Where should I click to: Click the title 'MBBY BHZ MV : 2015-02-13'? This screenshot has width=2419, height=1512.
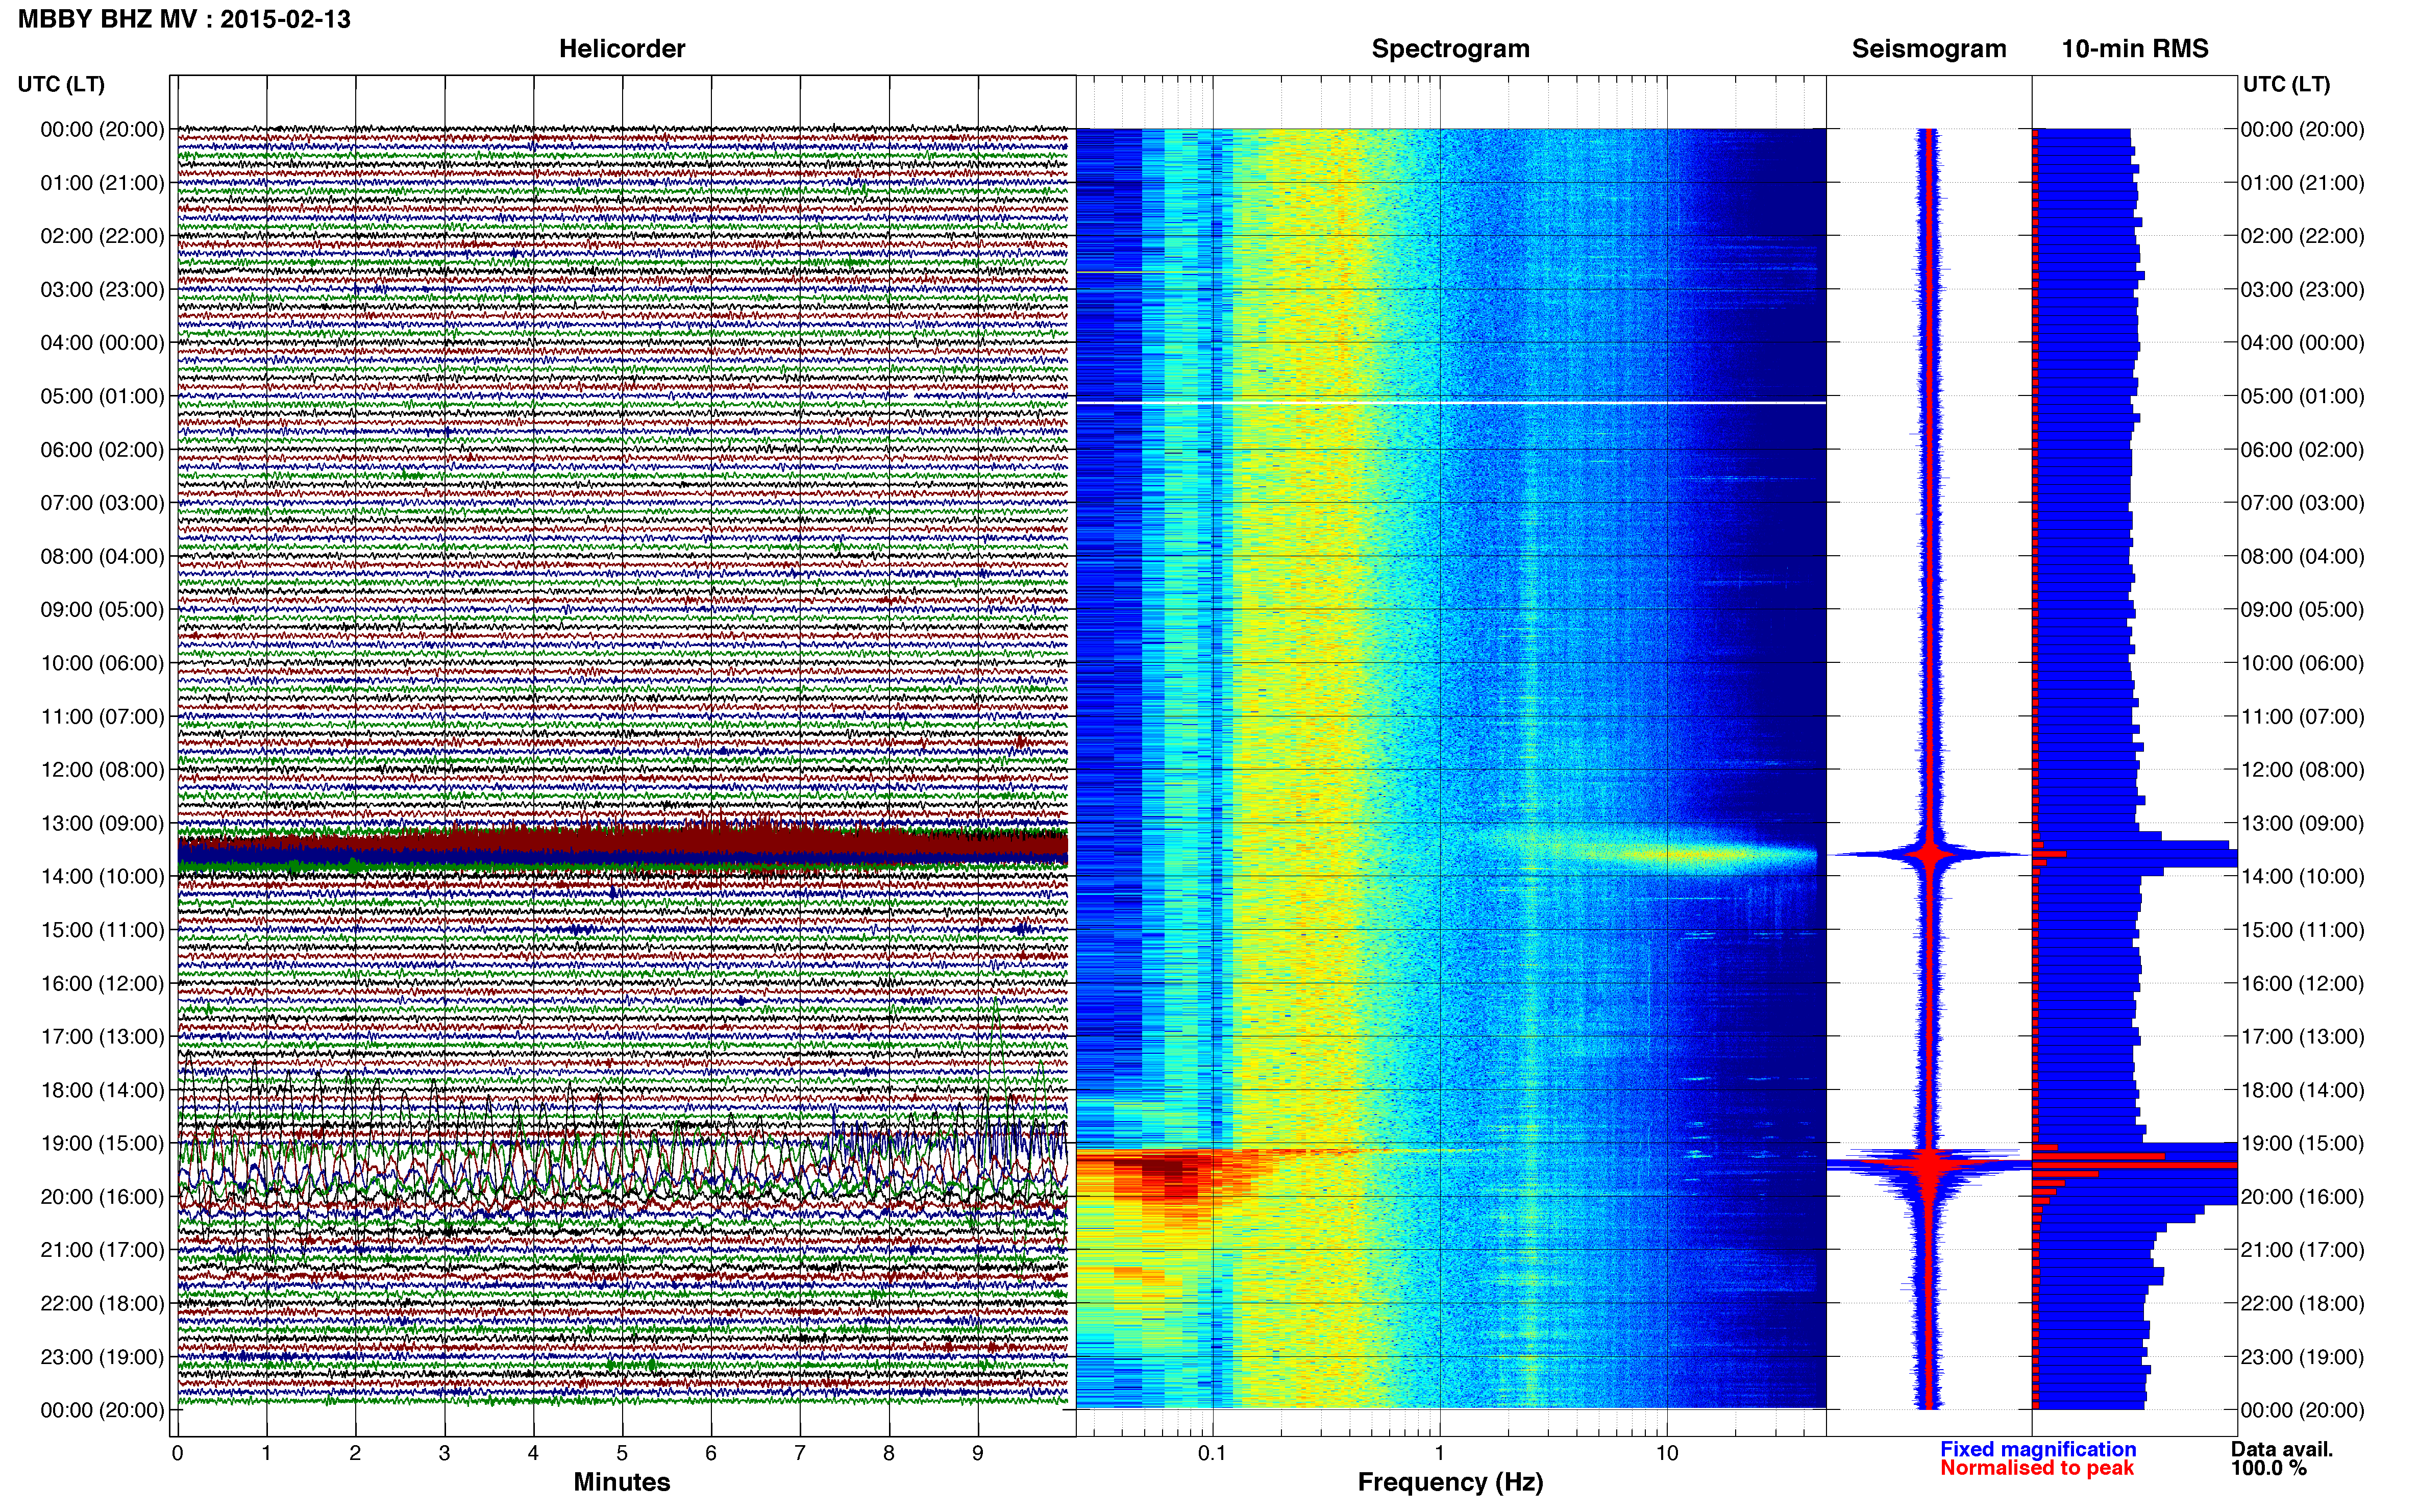click(x=184, y=19)
